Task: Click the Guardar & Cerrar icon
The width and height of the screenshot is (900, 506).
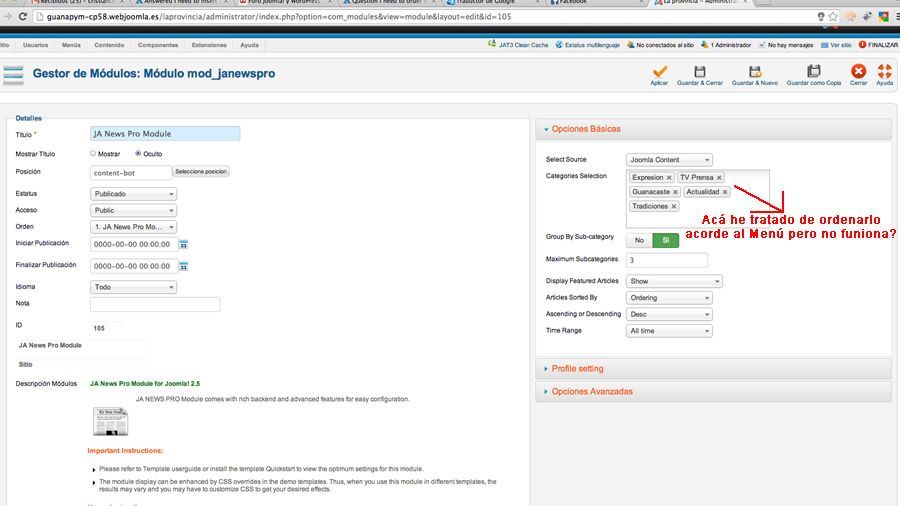Action: pos(700,72)
